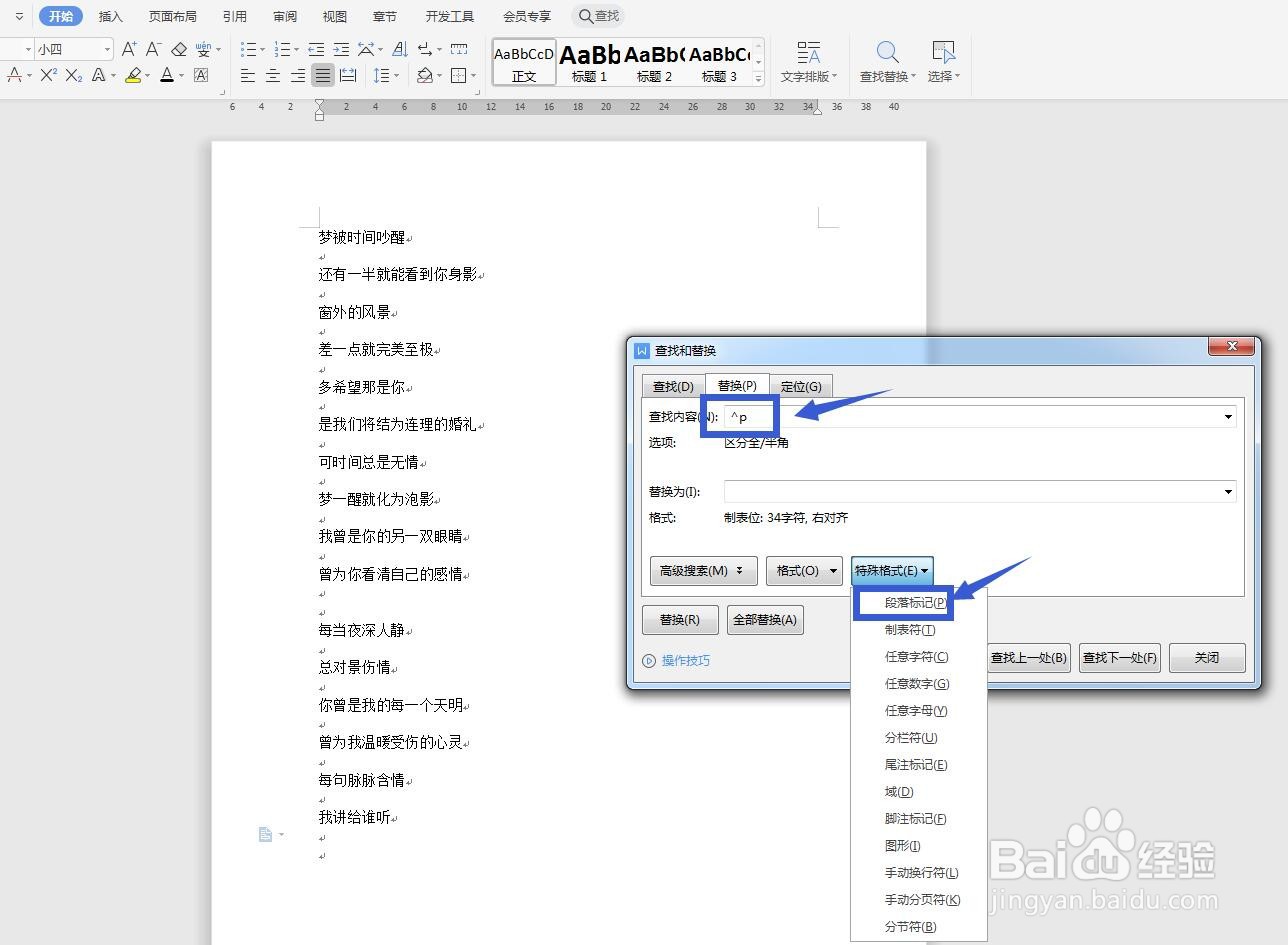Open the 特殊格式(E) special format dropdown

point(891,570)
